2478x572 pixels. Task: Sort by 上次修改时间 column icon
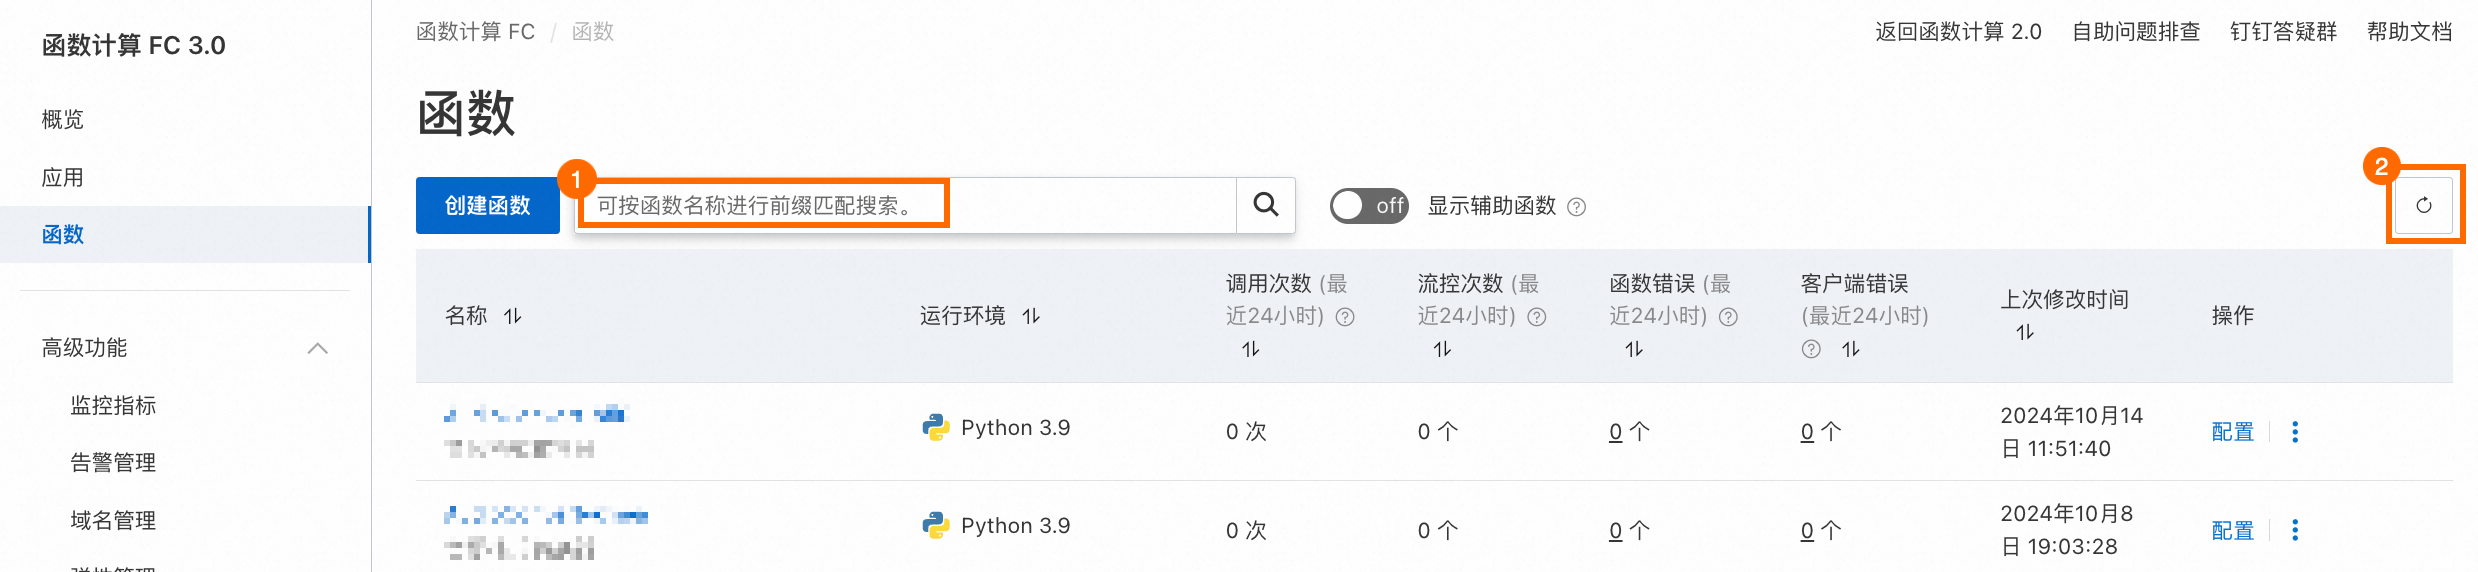2025,332
